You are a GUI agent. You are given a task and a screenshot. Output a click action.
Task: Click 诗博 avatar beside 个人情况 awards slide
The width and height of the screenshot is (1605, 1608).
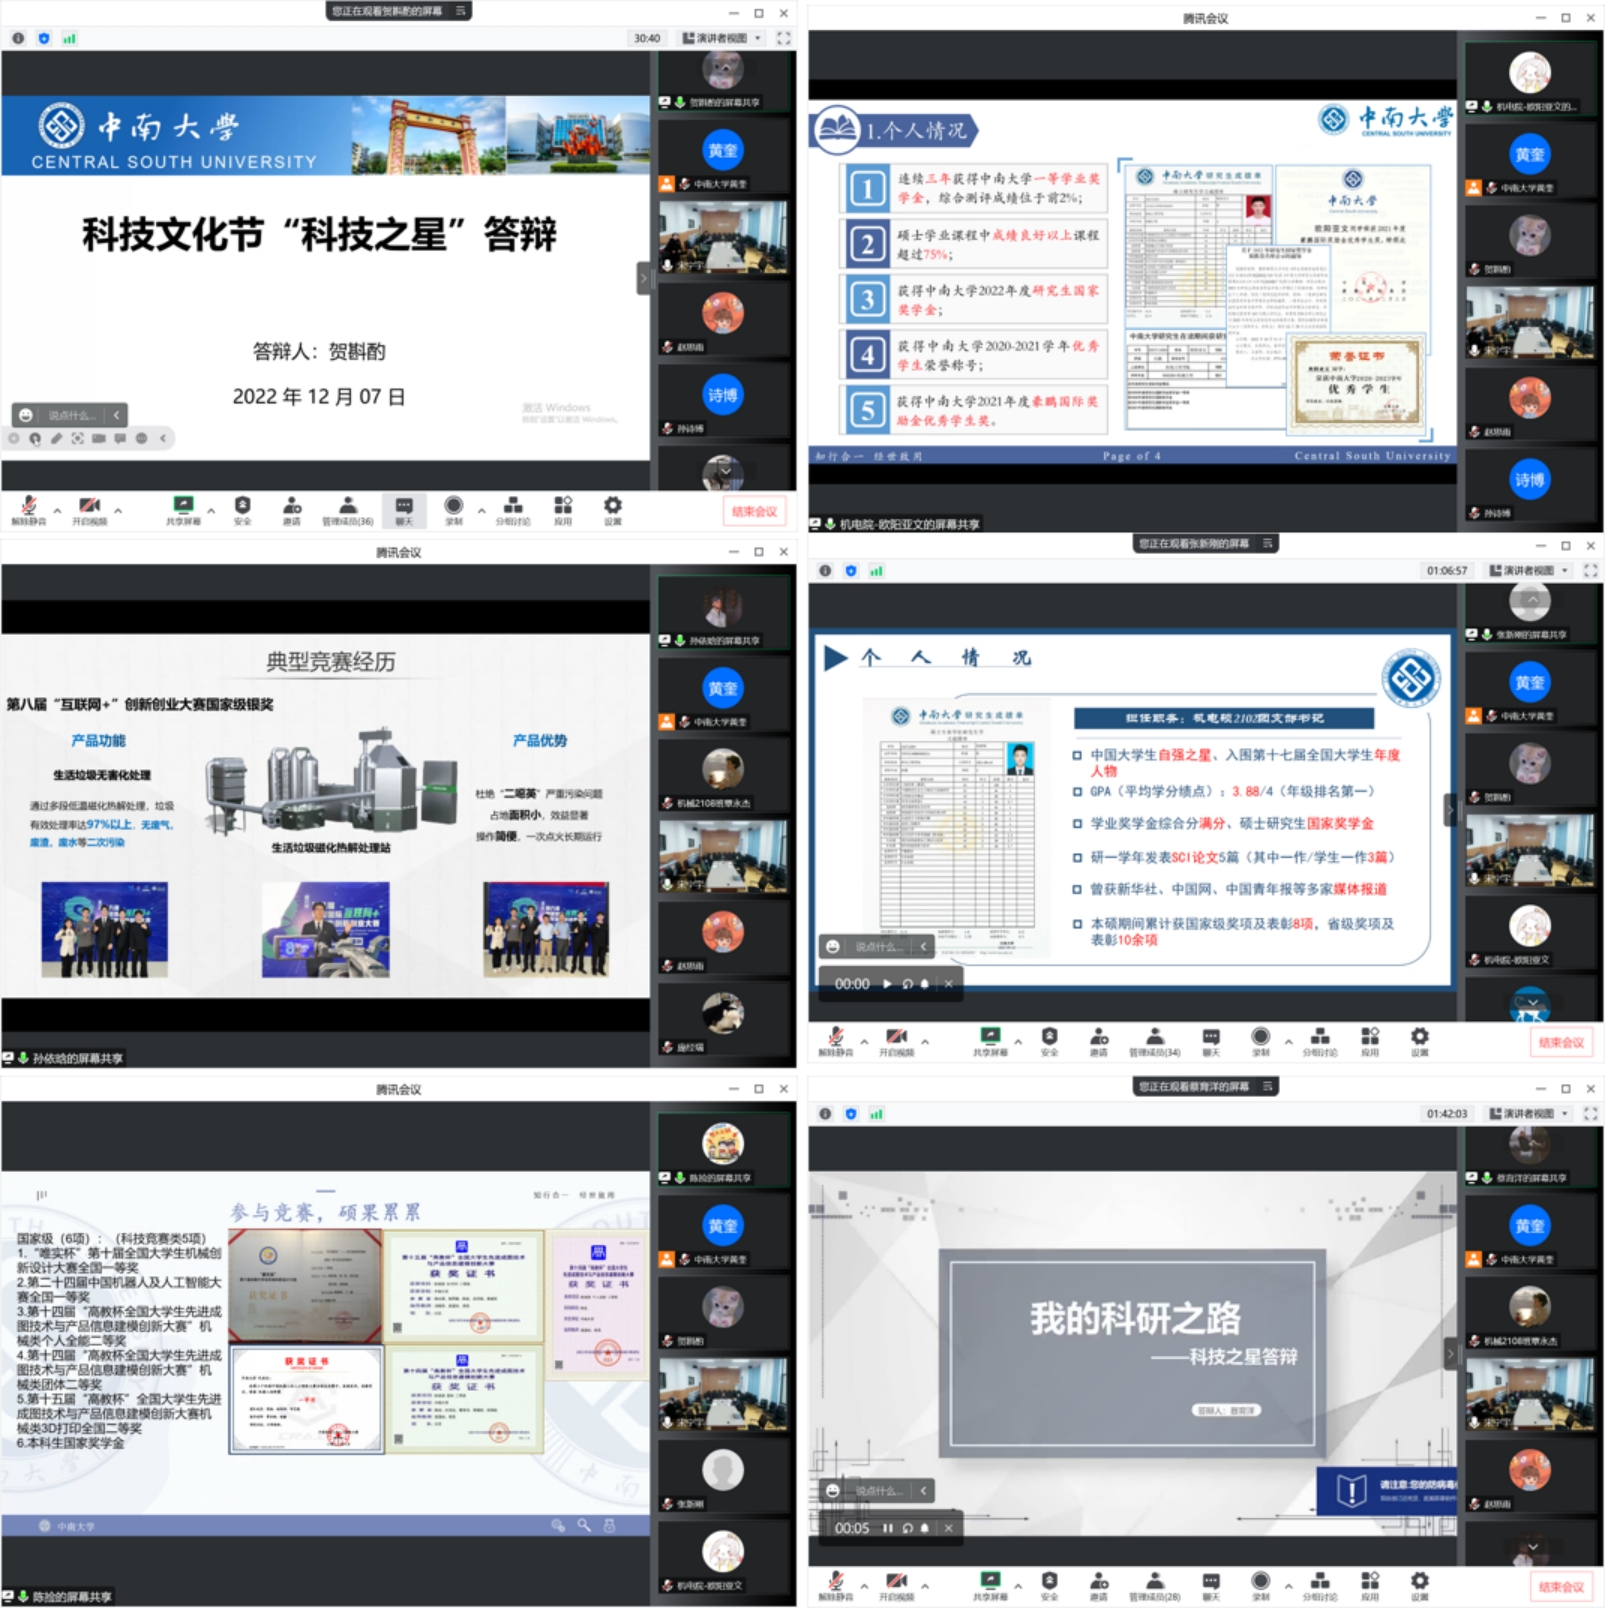[1529, 480]
